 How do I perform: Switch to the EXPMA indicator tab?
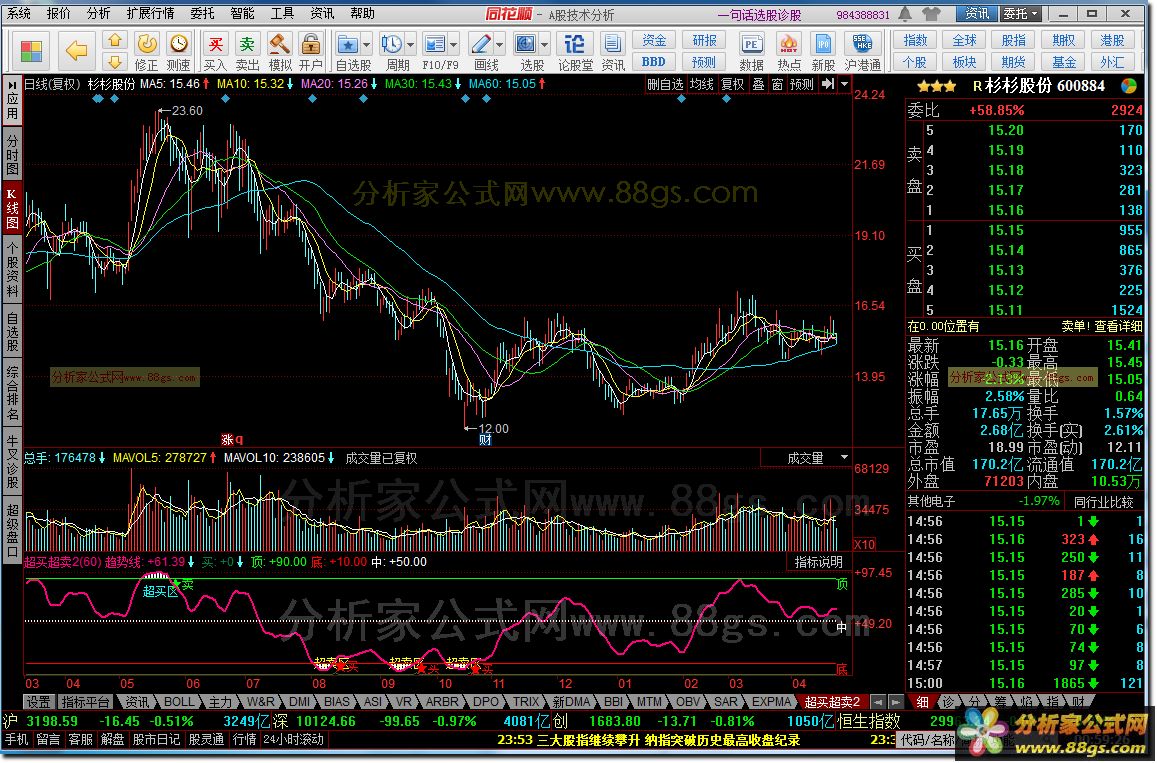[771, 702]
